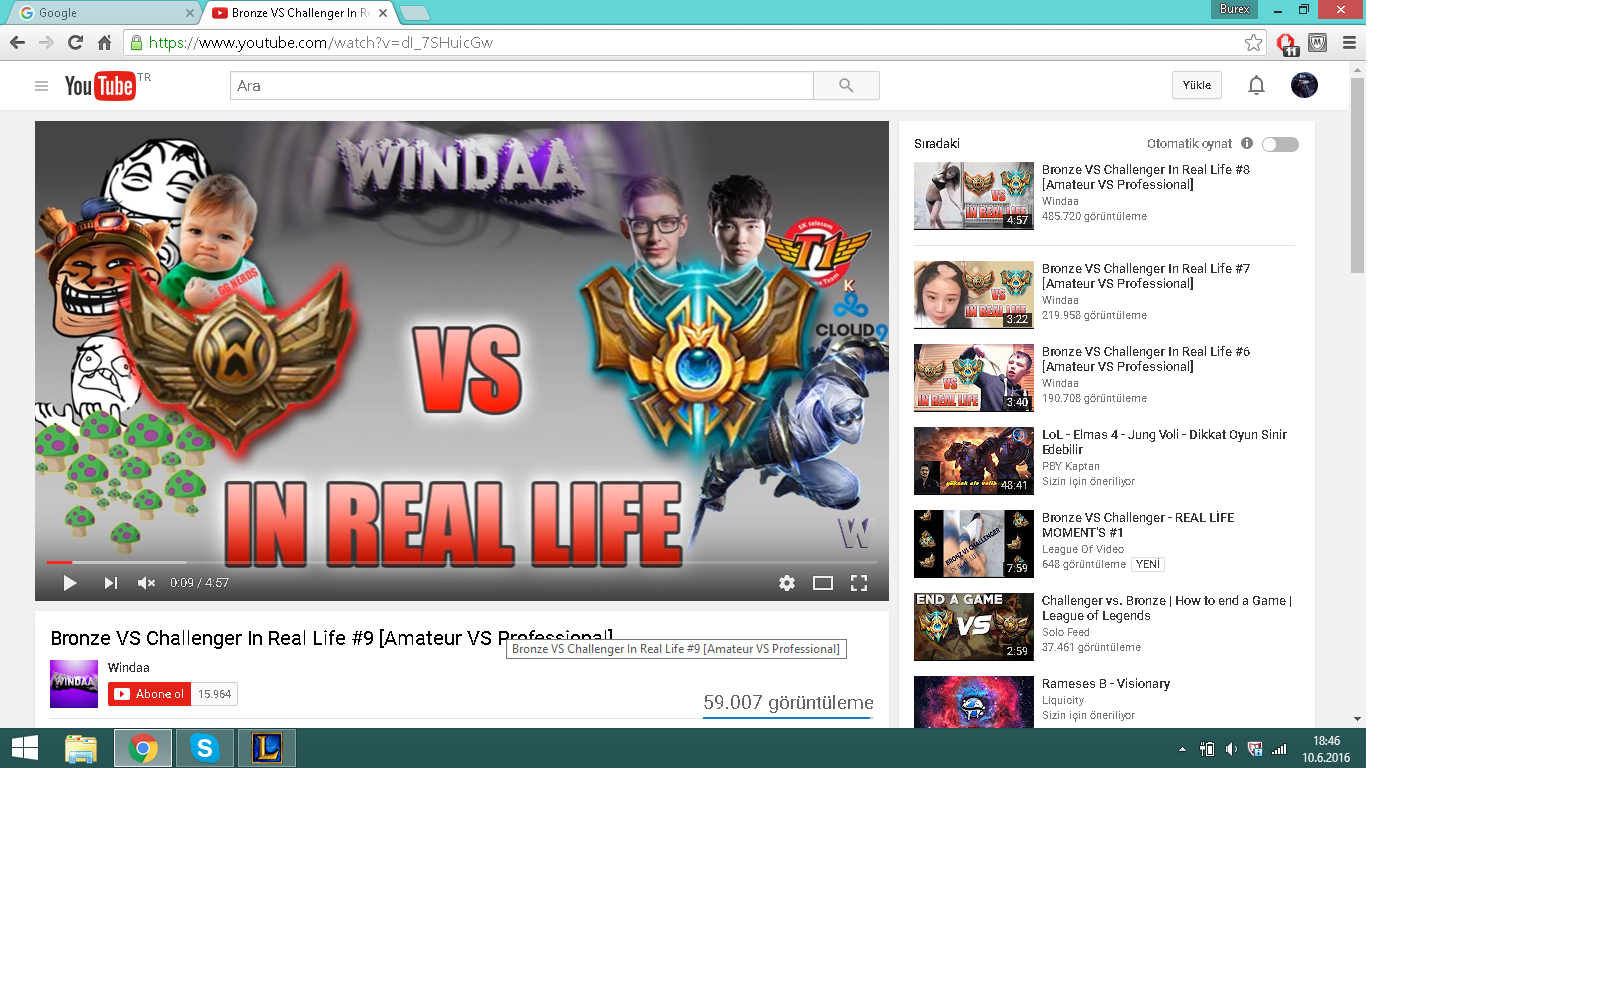
Task: Enter fullscreen video mode
Action: (x=859, y=583)
